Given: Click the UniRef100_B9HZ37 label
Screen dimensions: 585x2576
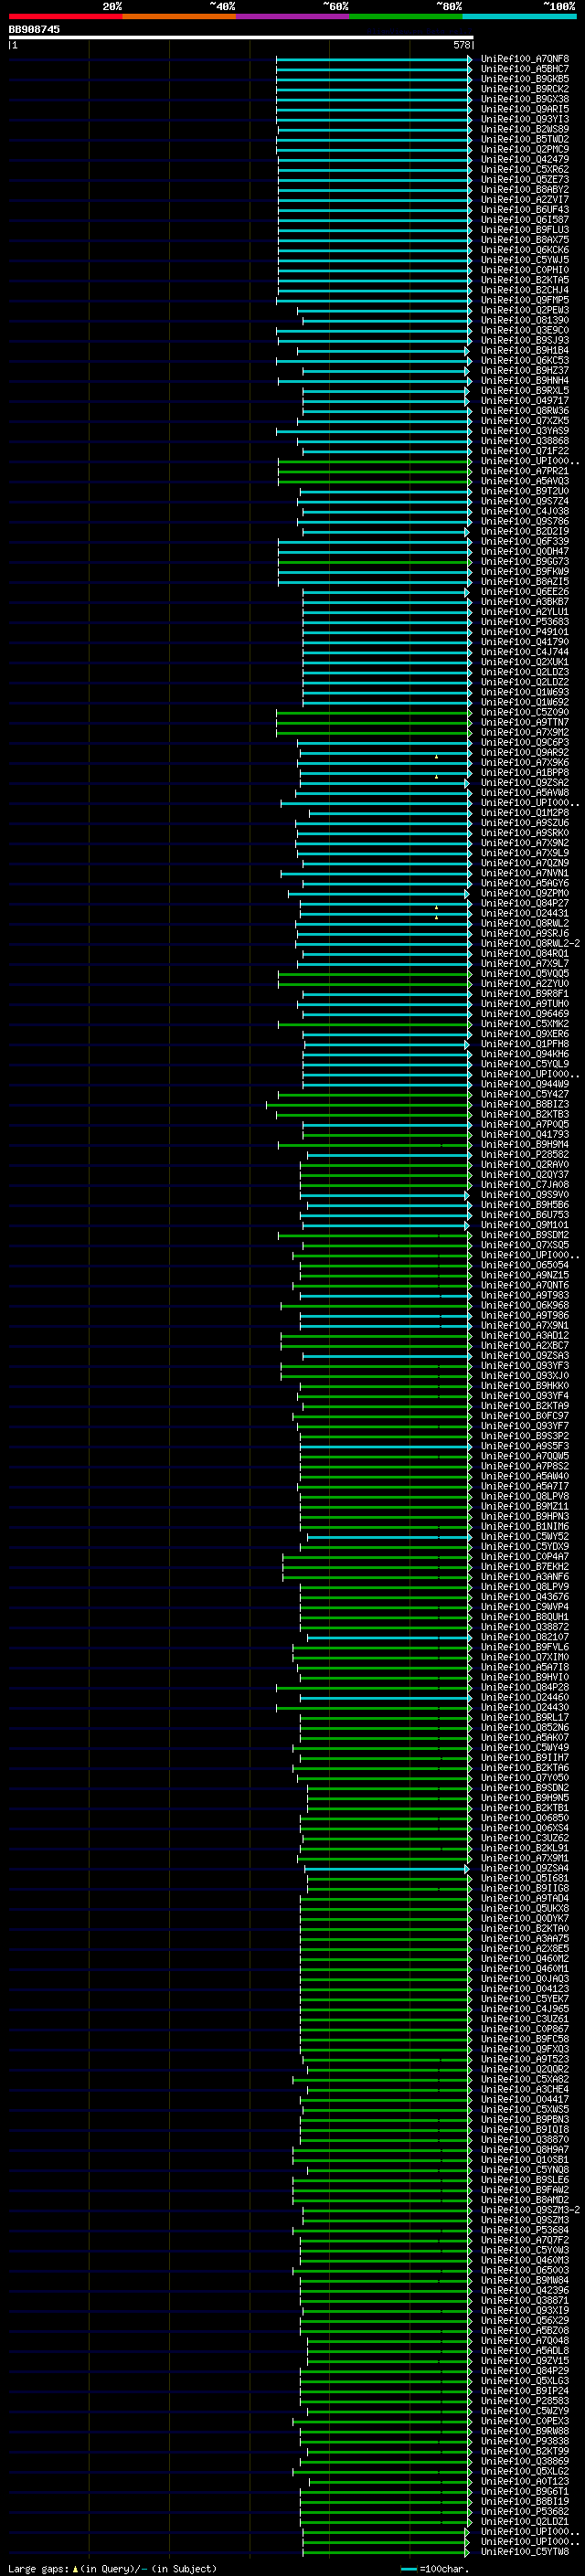Looking at the screenshot, I should pyautogui.click(x=525, y=371).
